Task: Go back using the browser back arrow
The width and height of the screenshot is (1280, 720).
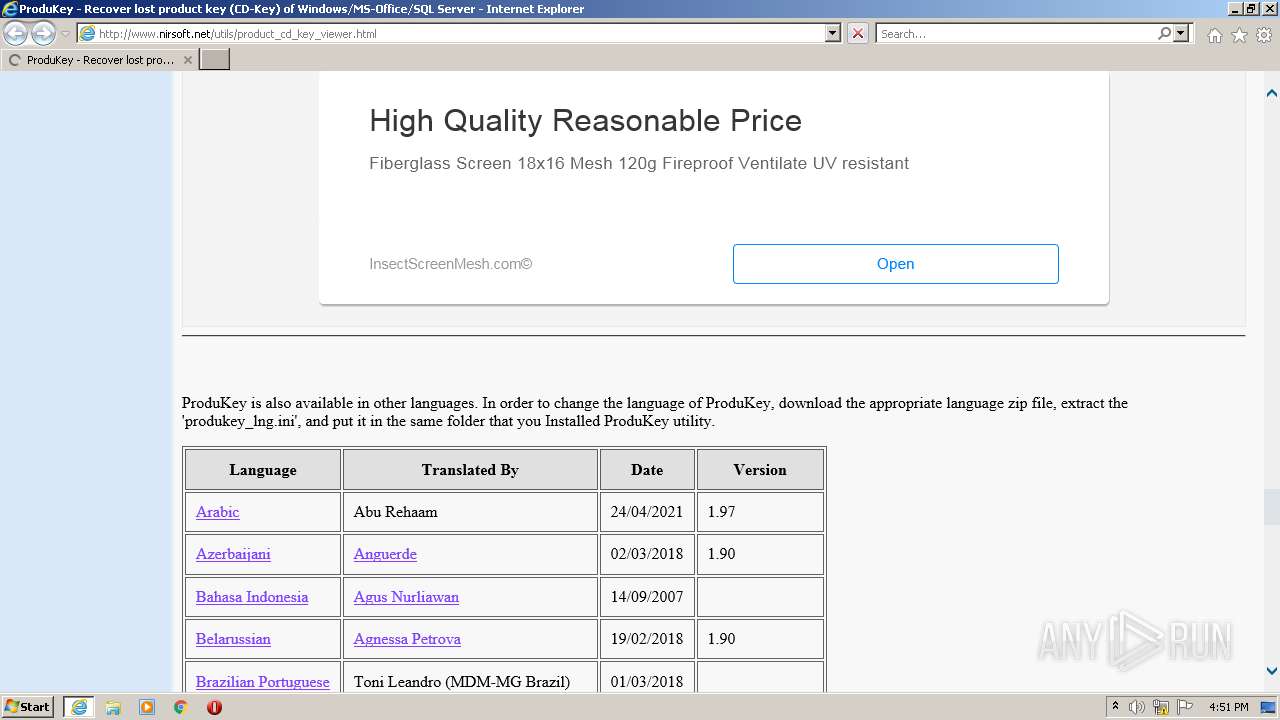Action: (16, 34)
